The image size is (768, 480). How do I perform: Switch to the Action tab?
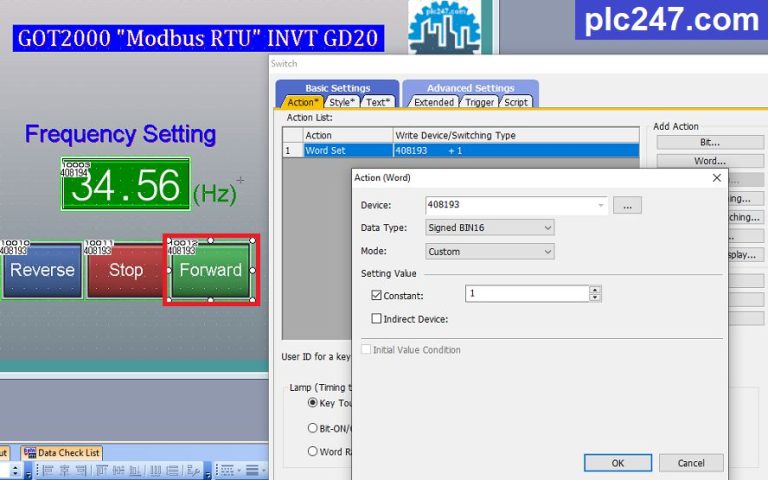[302, 102]
